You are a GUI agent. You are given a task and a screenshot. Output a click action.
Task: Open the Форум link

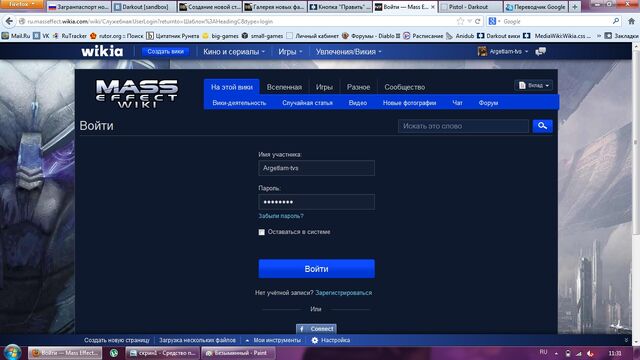coord(488,103)
